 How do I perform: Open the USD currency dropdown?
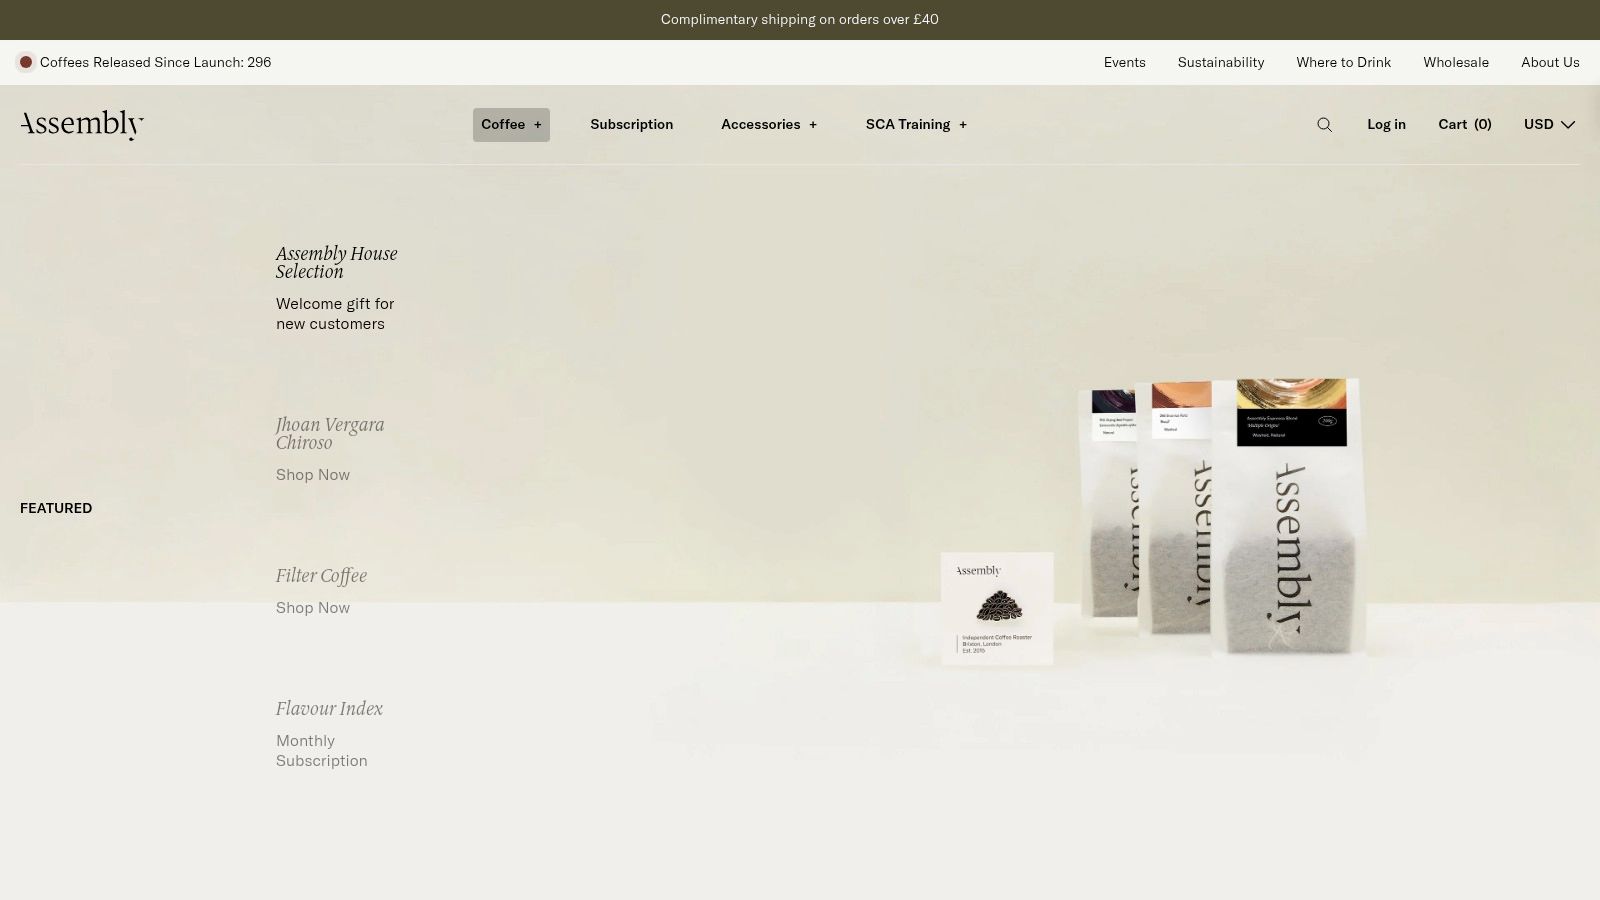point(1549,125)
